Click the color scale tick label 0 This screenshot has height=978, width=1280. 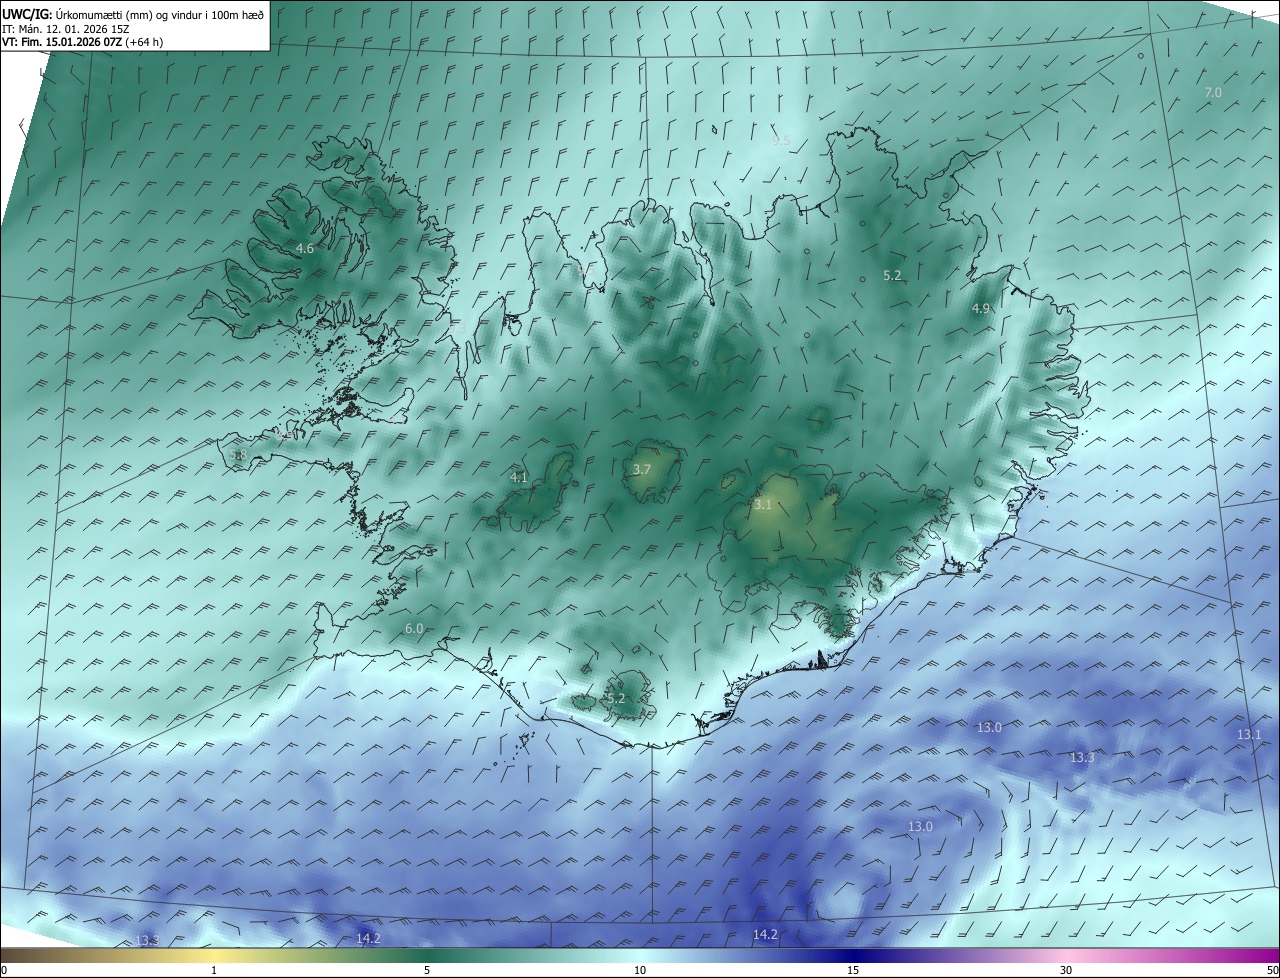(x=4, y=970)
